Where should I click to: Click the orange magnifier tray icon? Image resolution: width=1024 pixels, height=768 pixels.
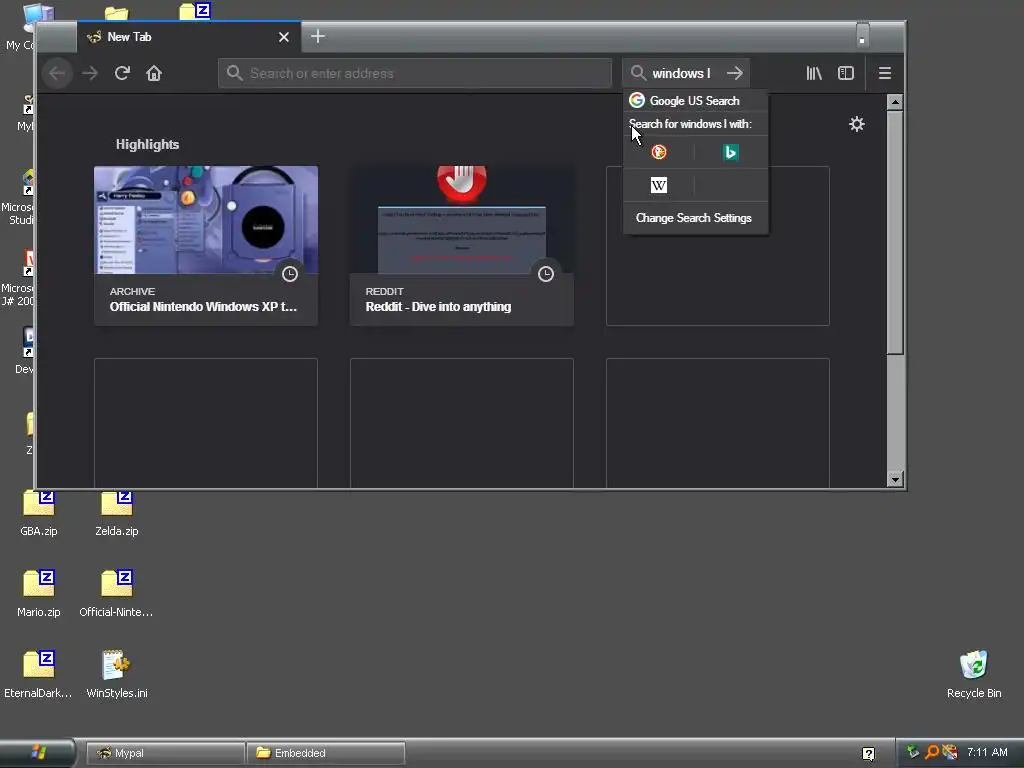click(932, 752)
